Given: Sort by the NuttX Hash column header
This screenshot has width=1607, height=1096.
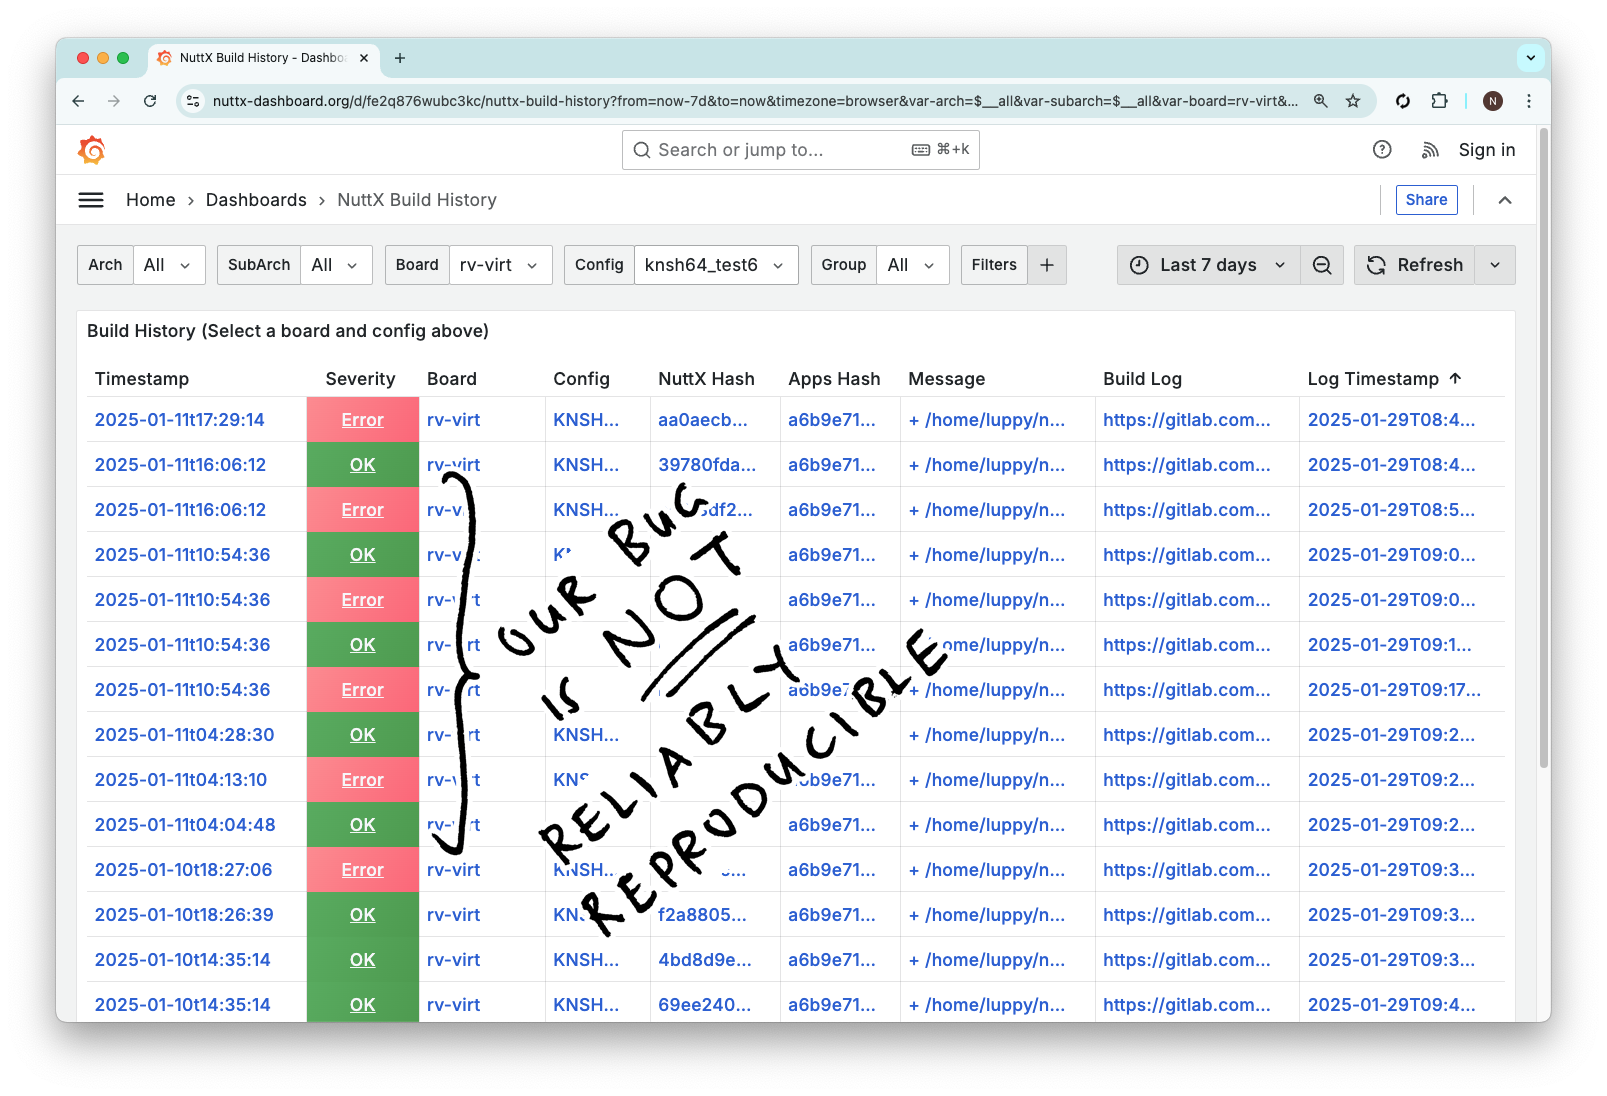Looking at the screenshot, I should click(706, 379).
